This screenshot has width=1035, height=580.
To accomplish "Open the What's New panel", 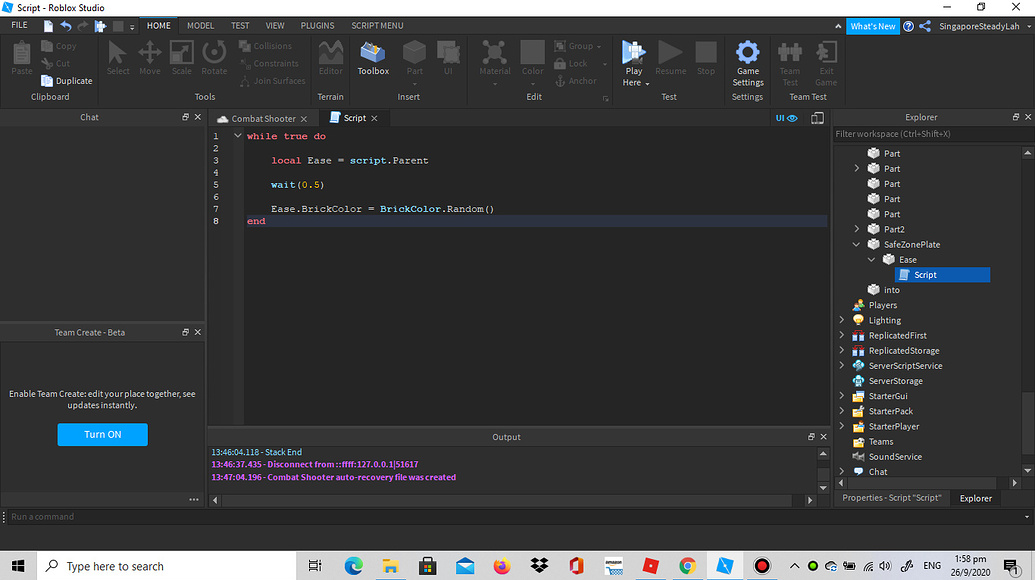I will [872, 26].
